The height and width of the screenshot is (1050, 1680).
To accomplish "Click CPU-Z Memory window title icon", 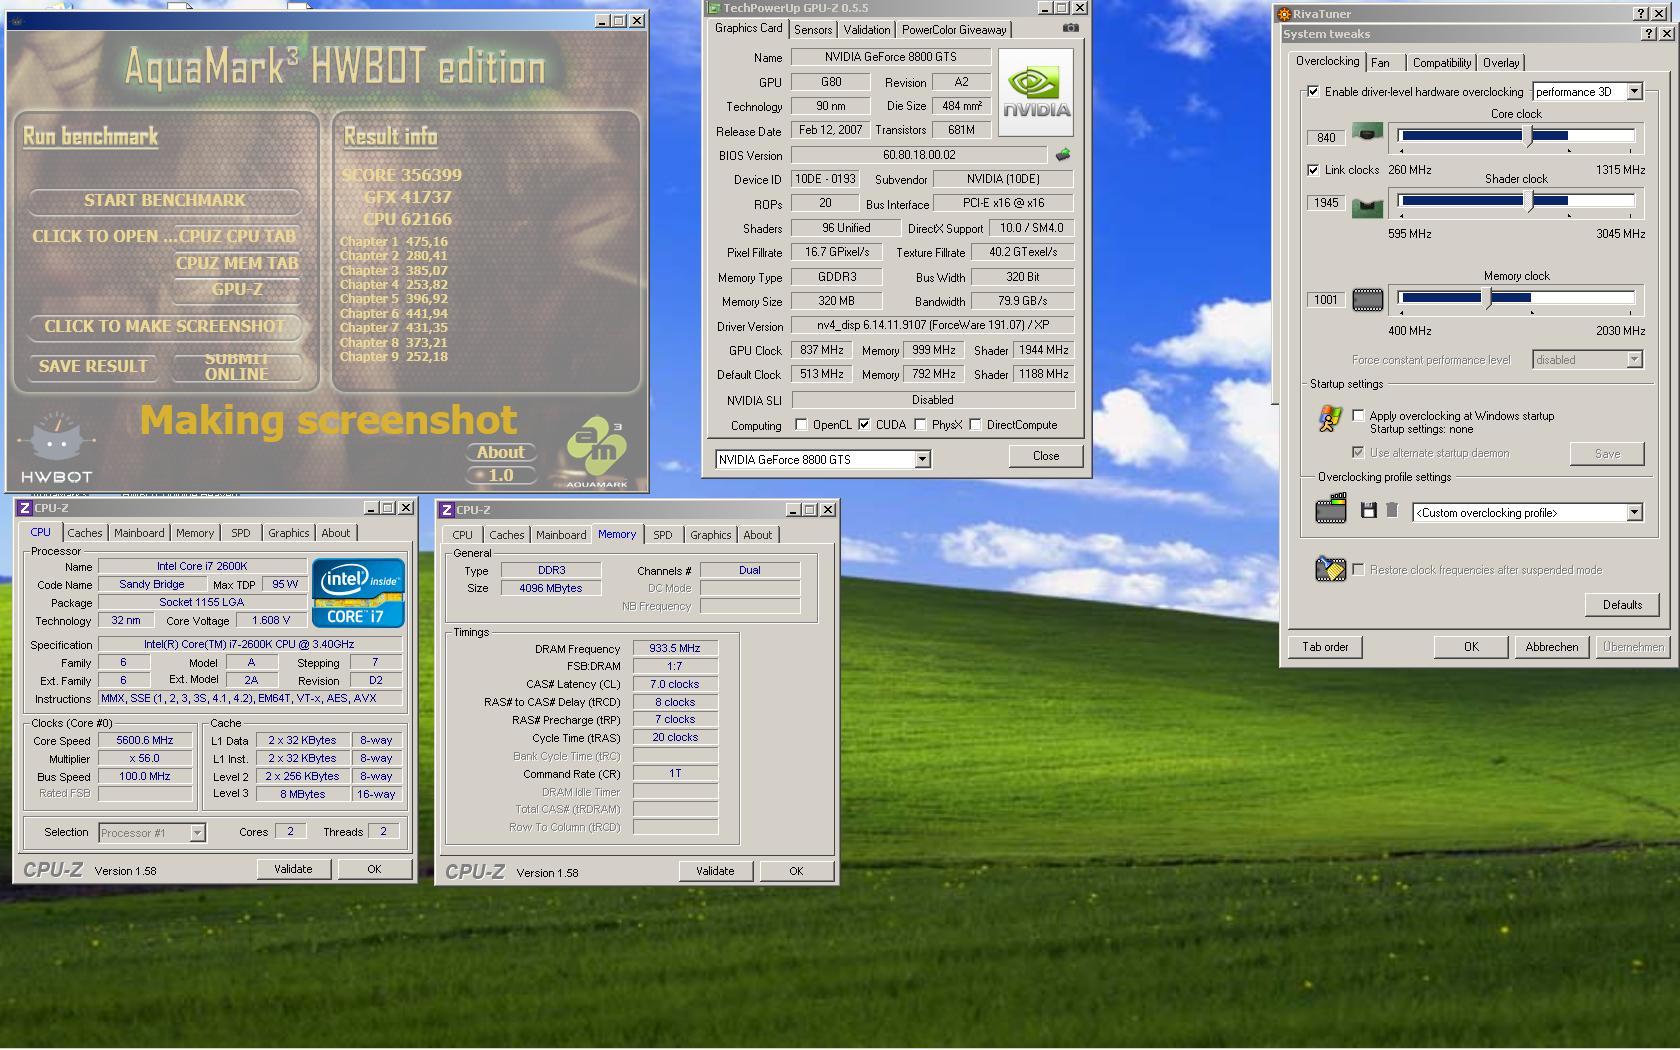I will click(447, 510).
